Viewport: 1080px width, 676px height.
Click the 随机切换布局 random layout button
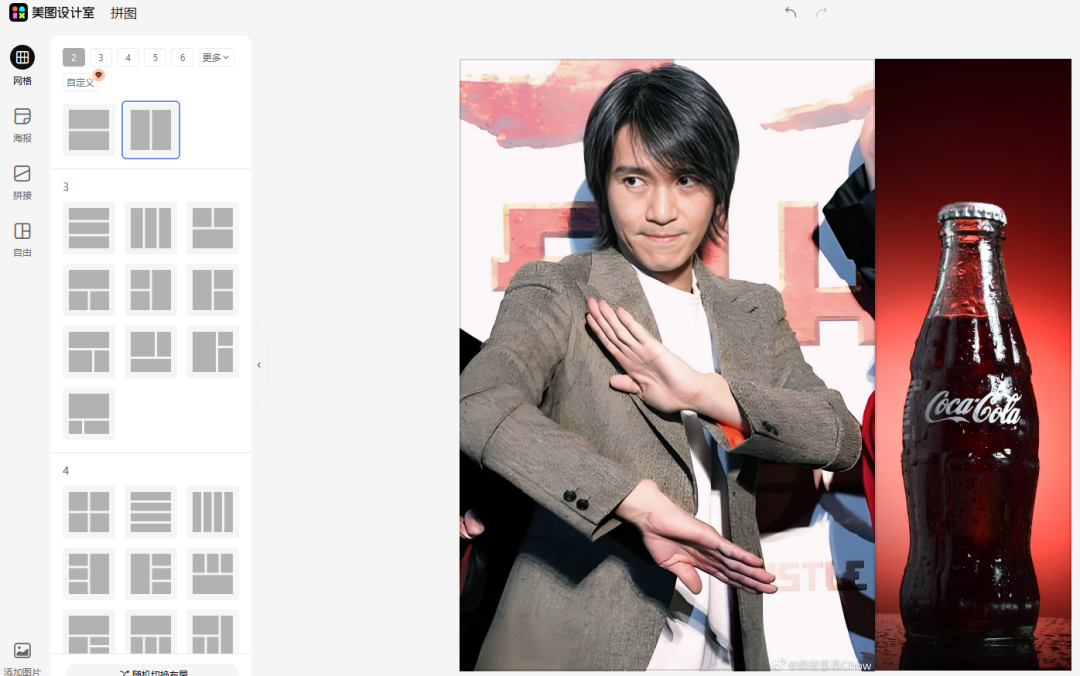(x=152, y=670)
